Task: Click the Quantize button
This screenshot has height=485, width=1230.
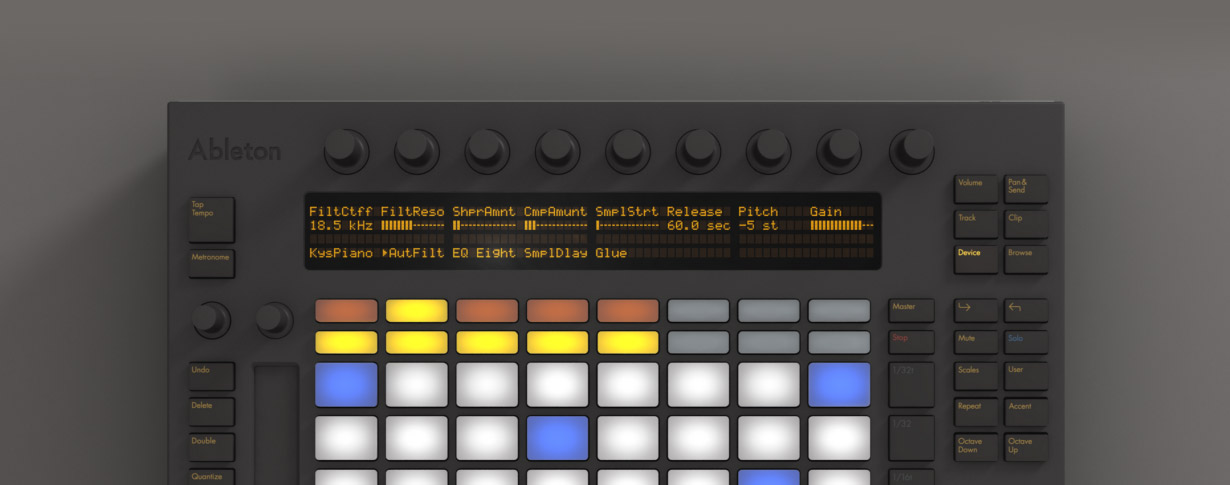Action: [x=211, y=477]
